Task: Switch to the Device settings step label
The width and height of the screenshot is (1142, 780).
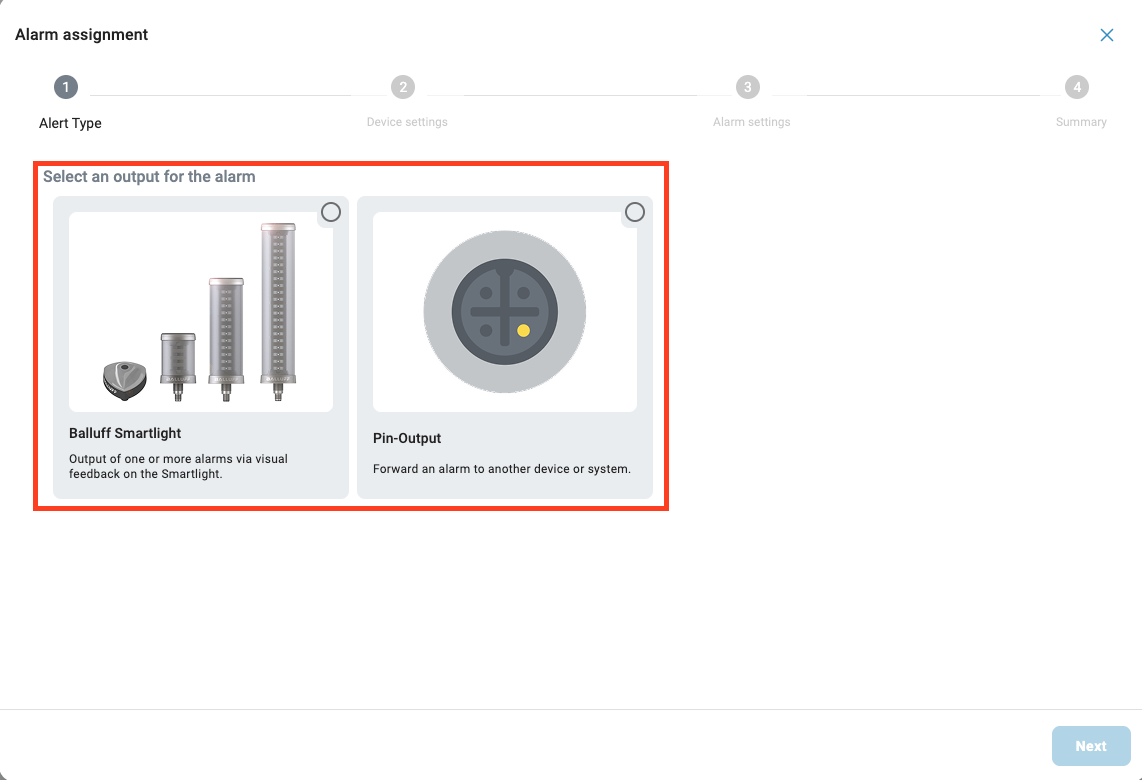Action: pyautogui.click(x=407, y=122)
